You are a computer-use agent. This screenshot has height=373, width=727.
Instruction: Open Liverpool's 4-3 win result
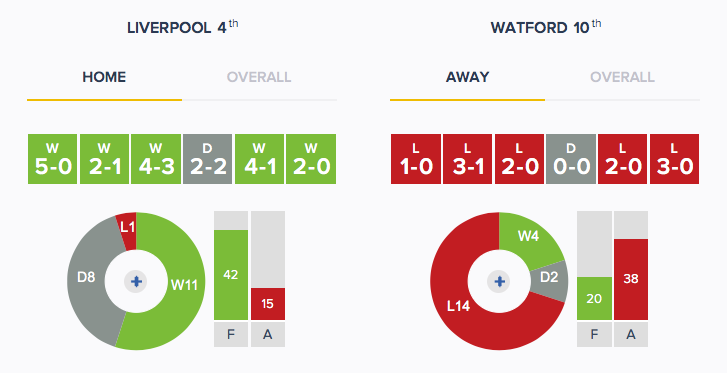[x=156, y=159]
